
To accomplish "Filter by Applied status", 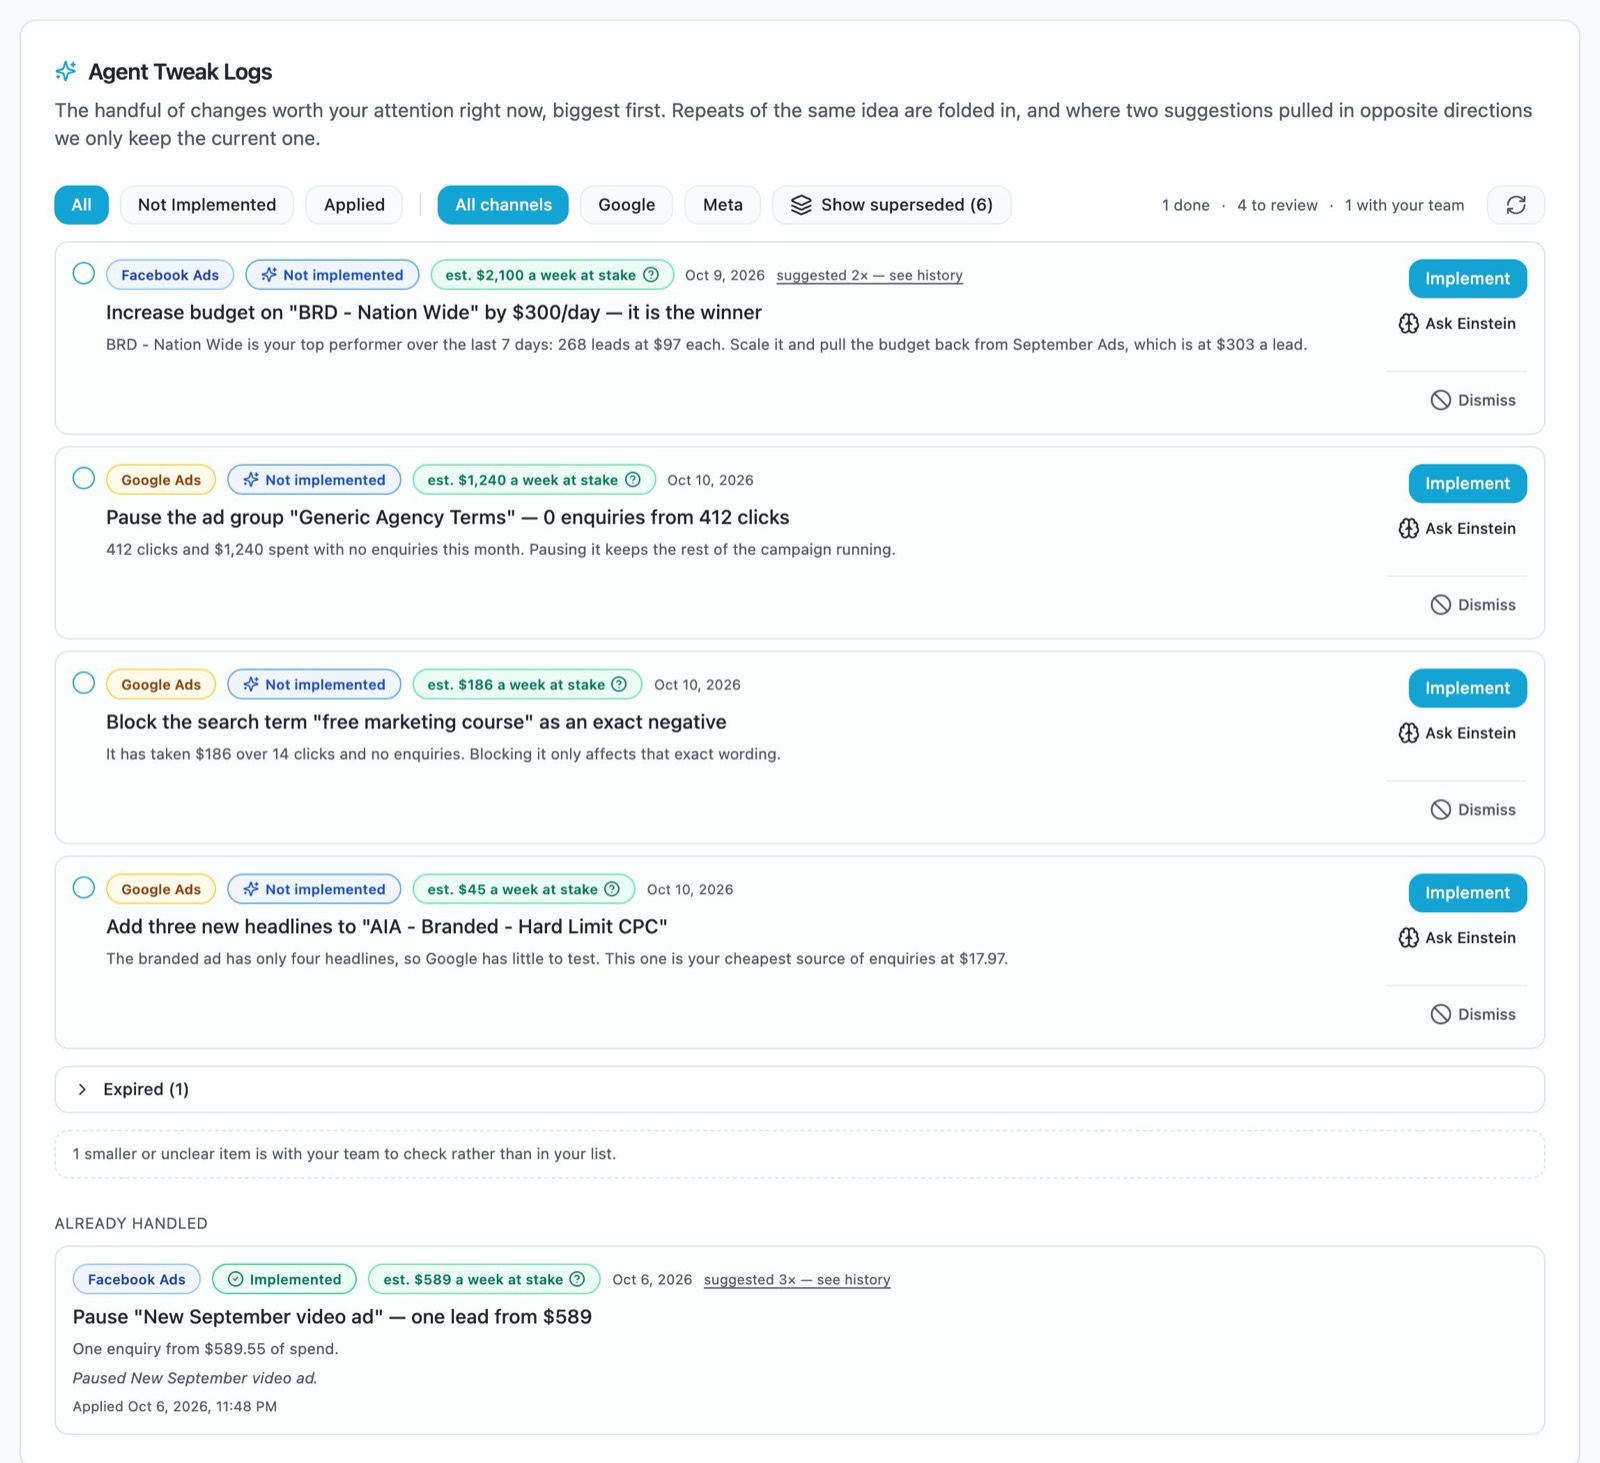I will pos(354,205).
